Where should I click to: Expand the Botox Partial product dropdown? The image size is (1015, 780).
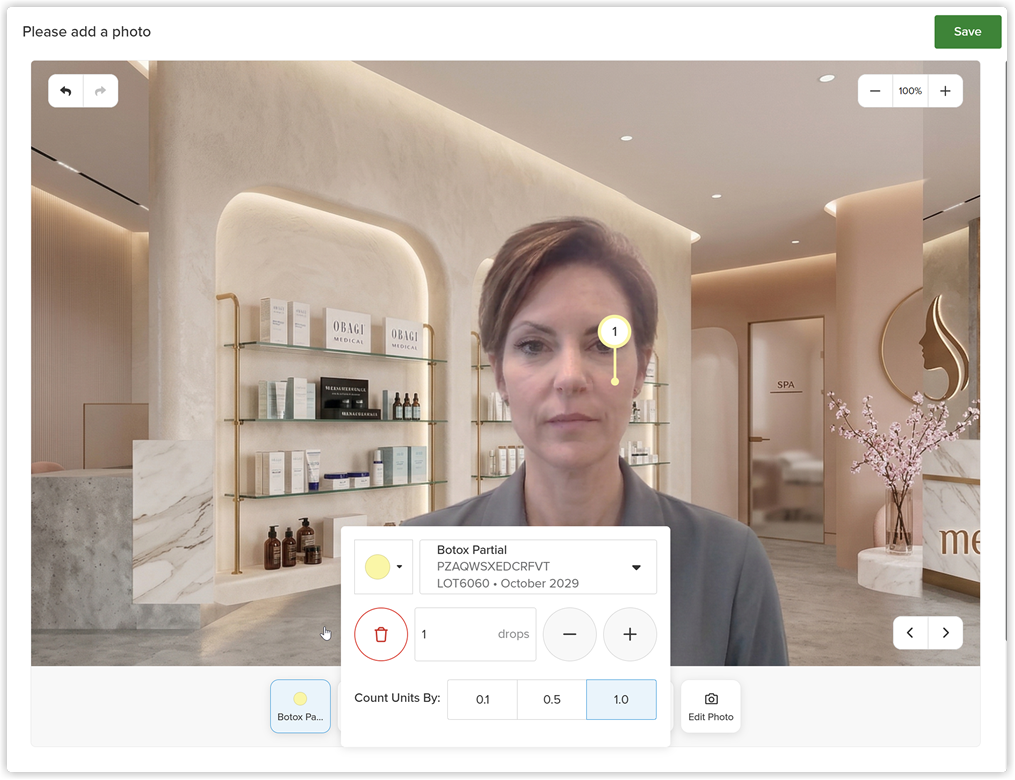click(x=538, y=566)
